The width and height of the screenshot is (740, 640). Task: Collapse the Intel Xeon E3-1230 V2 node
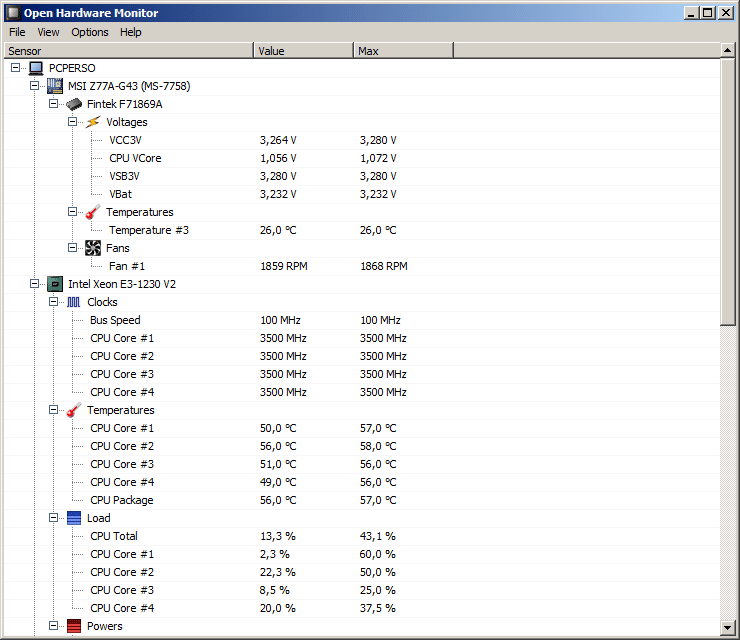pos(34,284)
